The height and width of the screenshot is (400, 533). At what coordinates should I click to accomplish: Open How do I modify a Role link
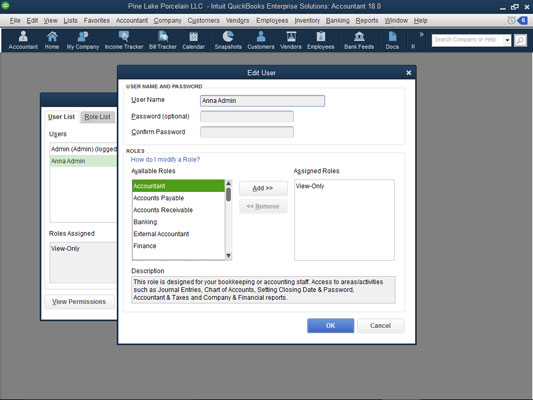pos(165,159)
